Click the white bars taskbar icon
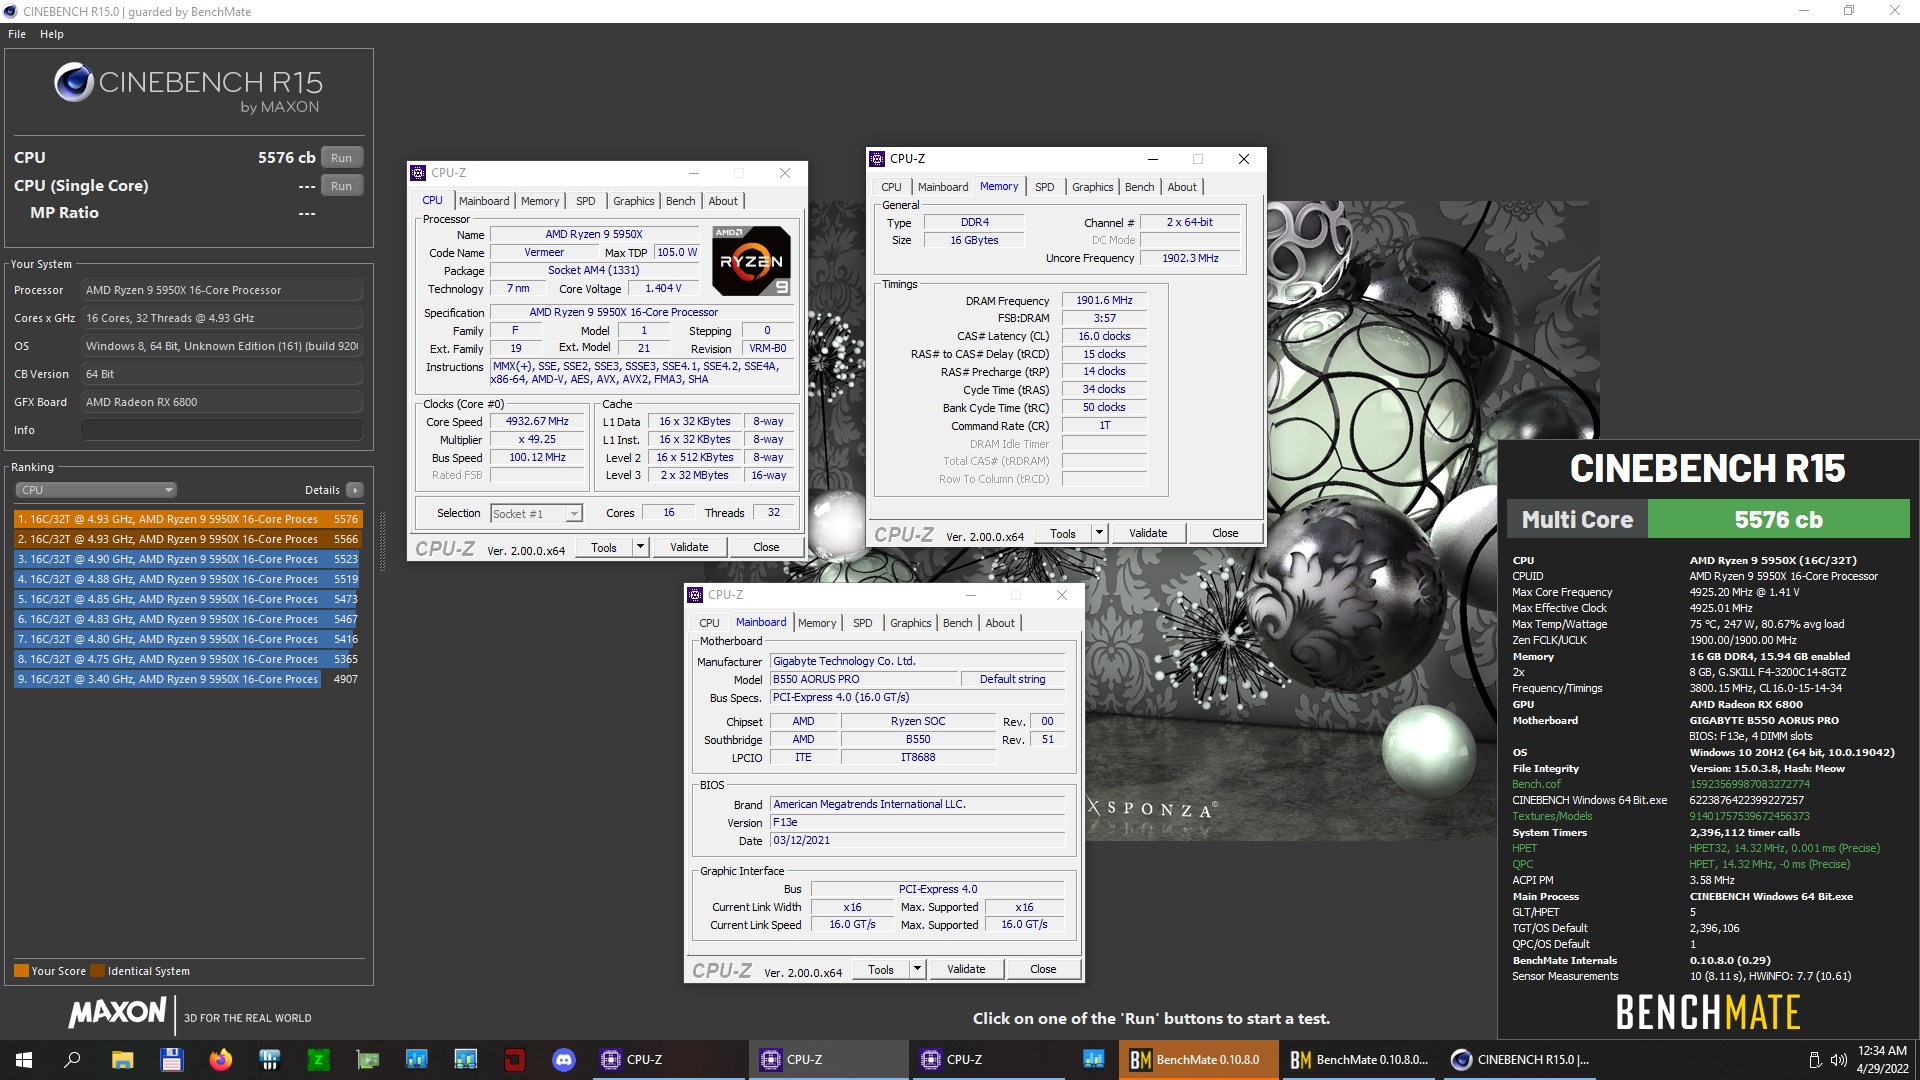 click(269, 1060)
